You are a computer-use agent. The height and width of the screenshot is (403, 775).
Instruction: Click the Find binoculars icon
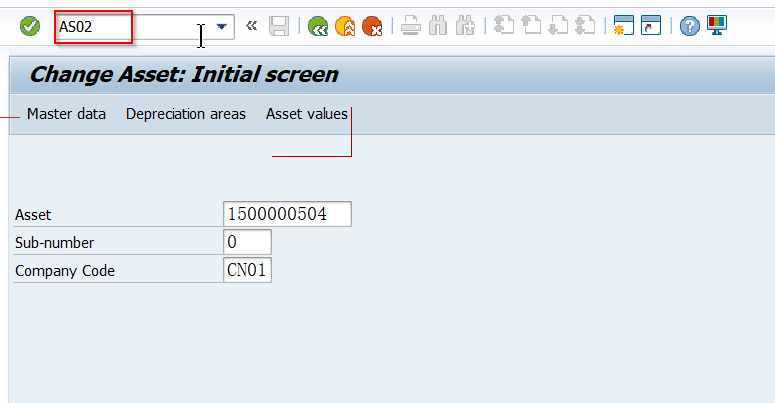438,27
